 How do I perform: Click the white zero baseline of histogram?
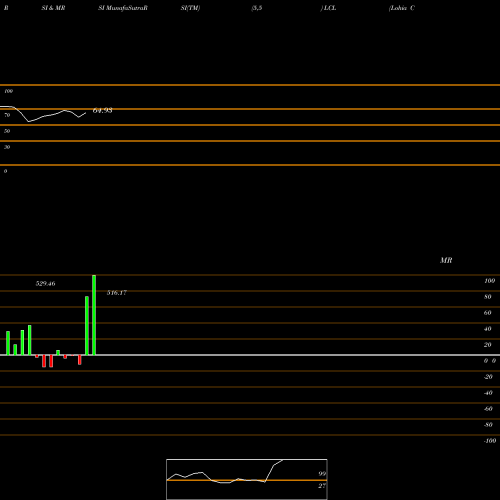pyautogui.click(x=250, y=355)
